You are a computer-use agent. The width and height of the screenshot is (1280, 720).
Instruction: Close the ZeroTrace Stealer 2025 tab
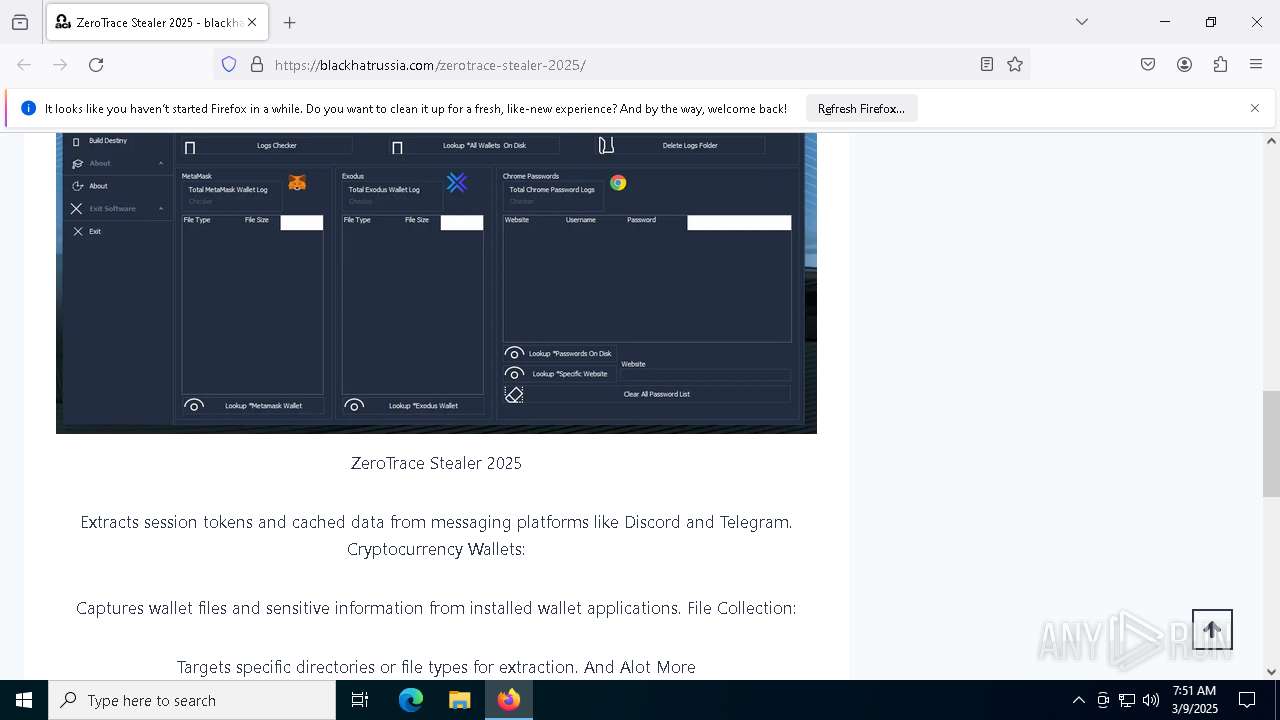(x=252, y=22)
